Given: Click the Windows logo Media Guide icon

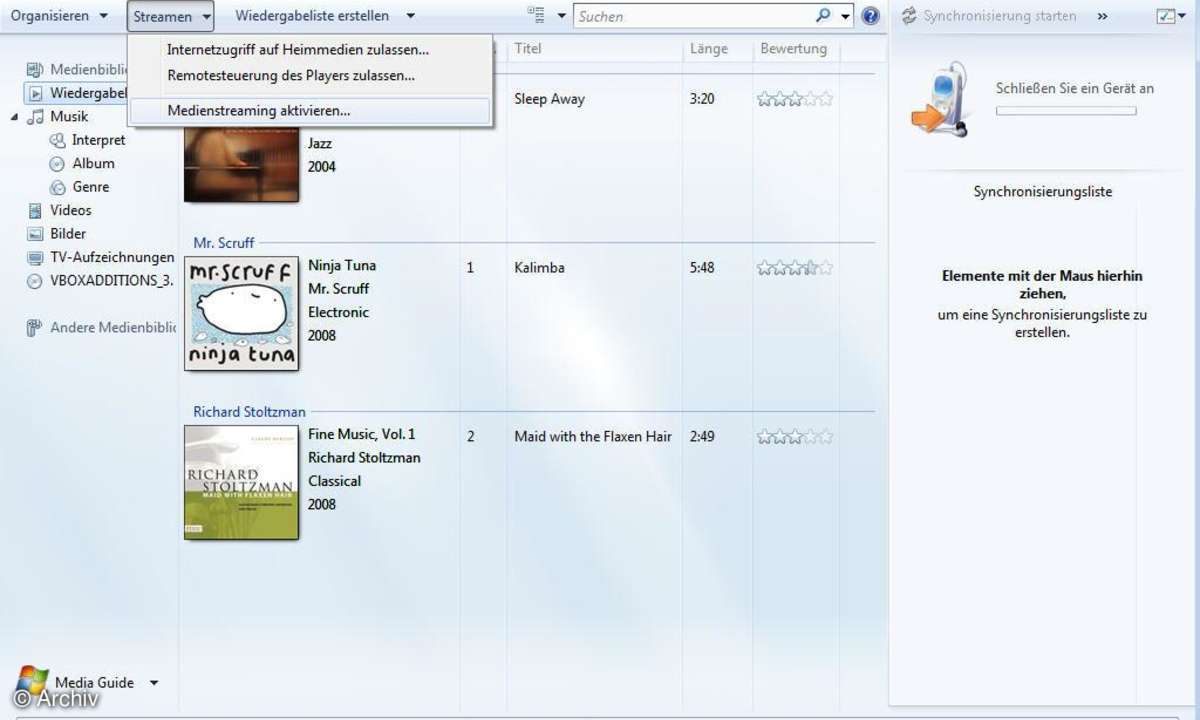Looking at the screenshot, I should coord(32,681).
